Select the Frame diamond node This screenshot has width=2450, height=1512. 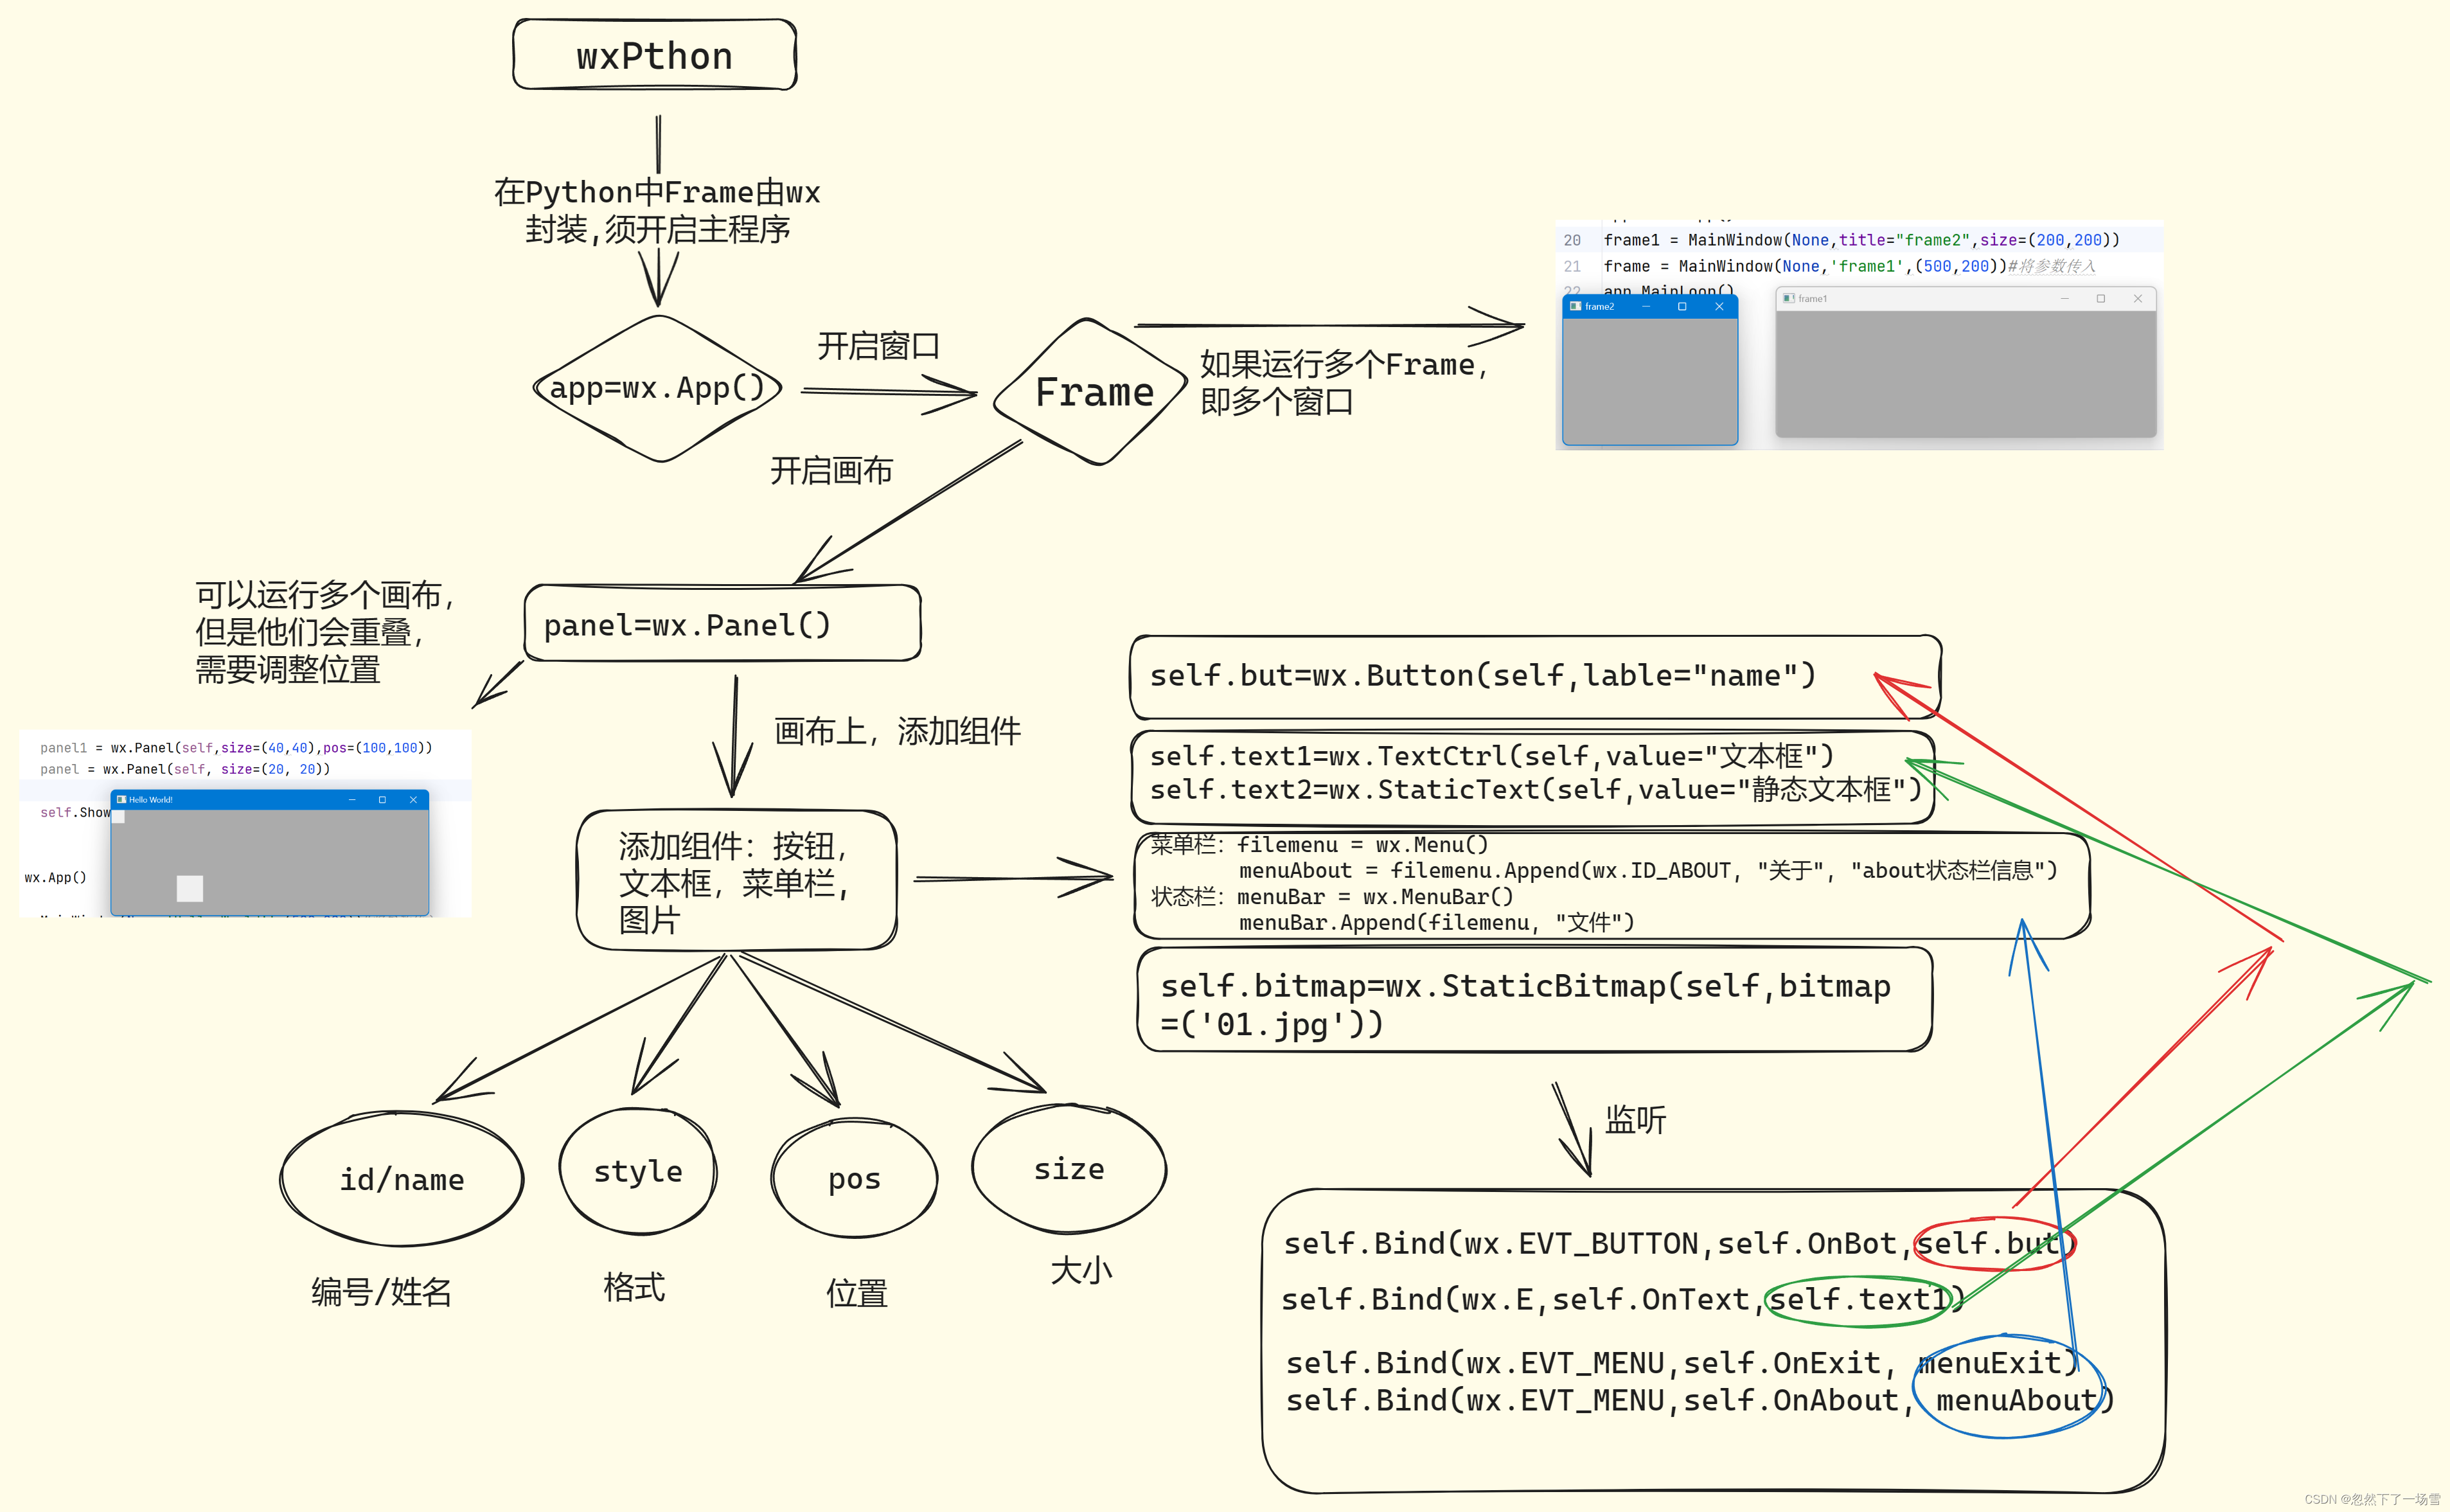click(1093, 392)
